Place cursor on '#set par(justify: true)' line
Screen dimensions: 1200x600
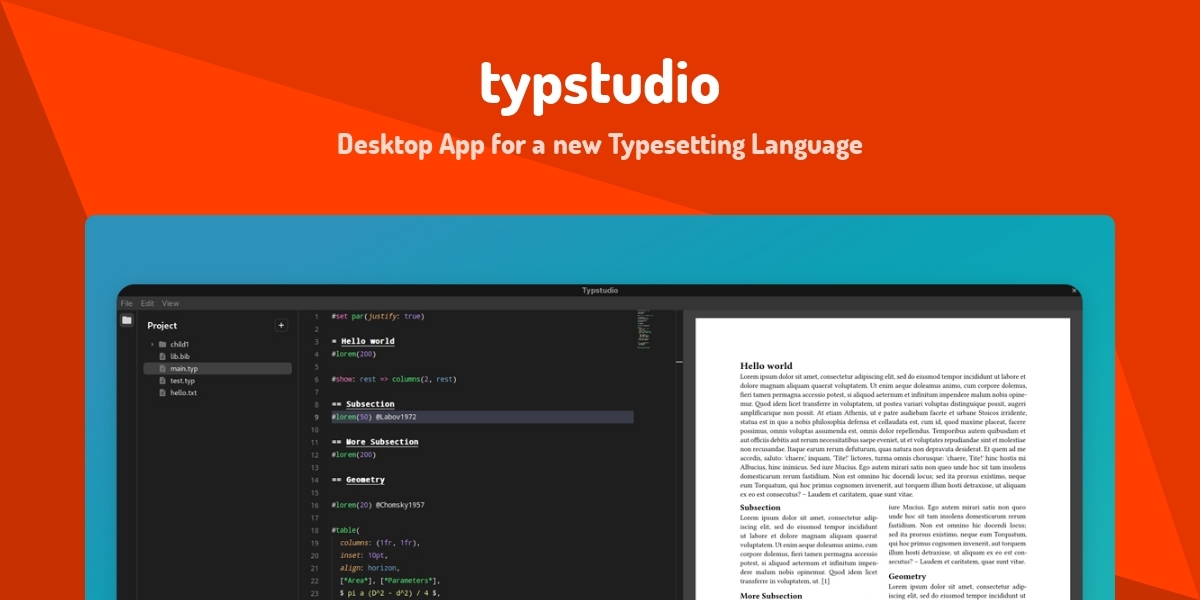point(378,316)
